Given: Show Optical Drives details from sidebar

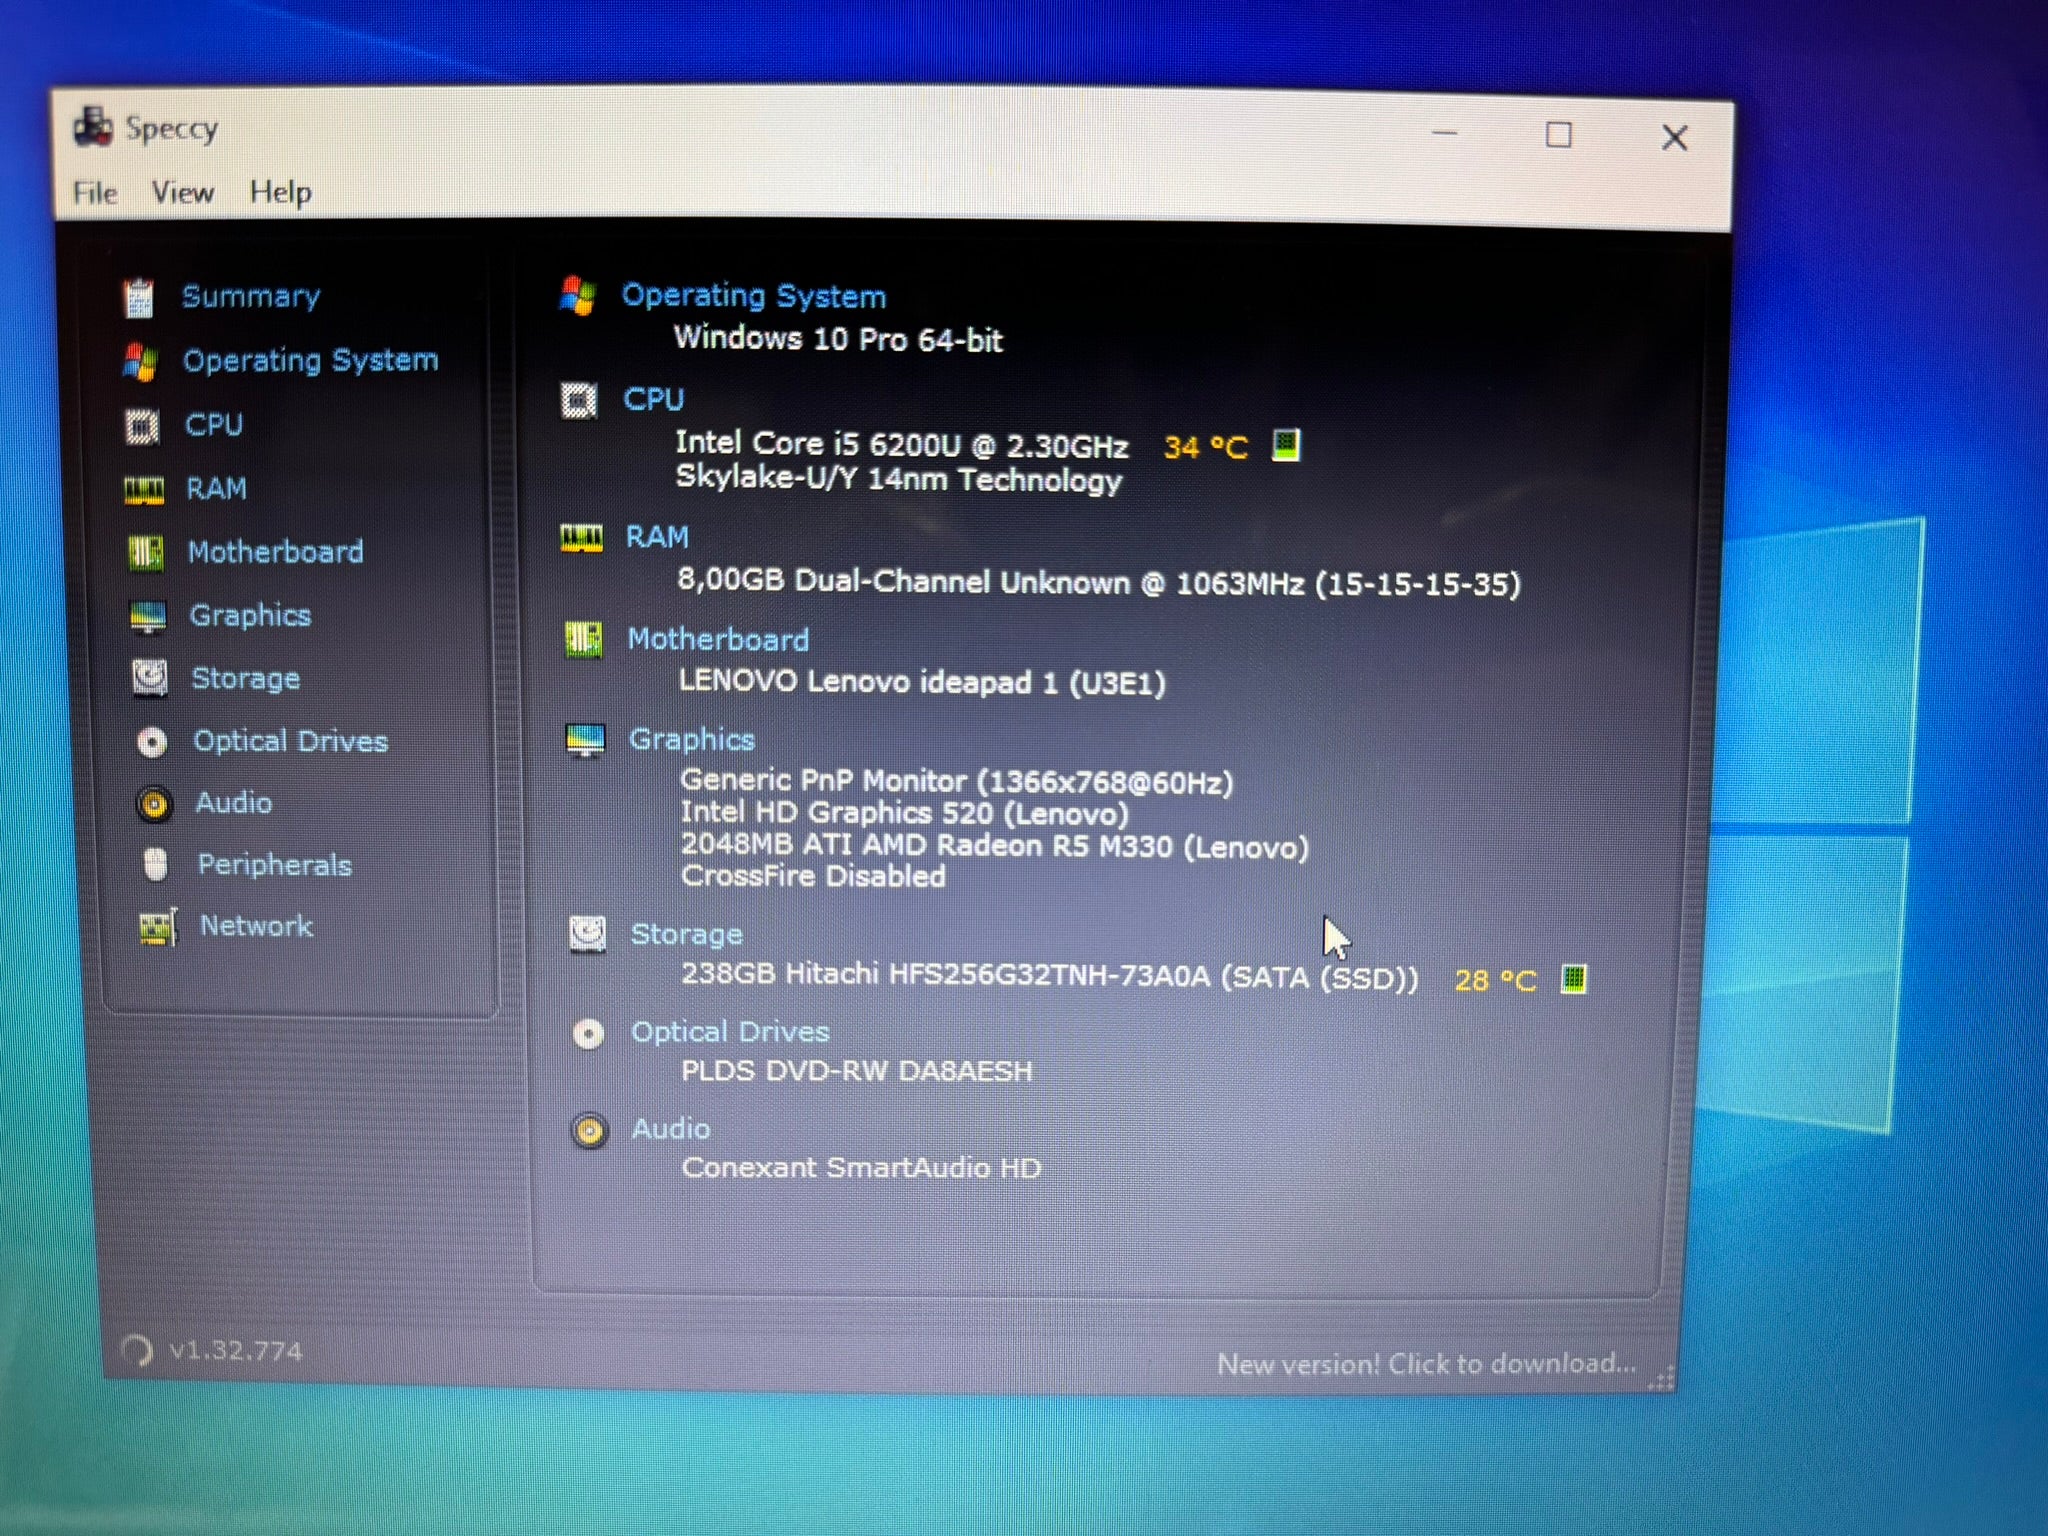Looking at the screenshot, I should [x=291, y=741].
